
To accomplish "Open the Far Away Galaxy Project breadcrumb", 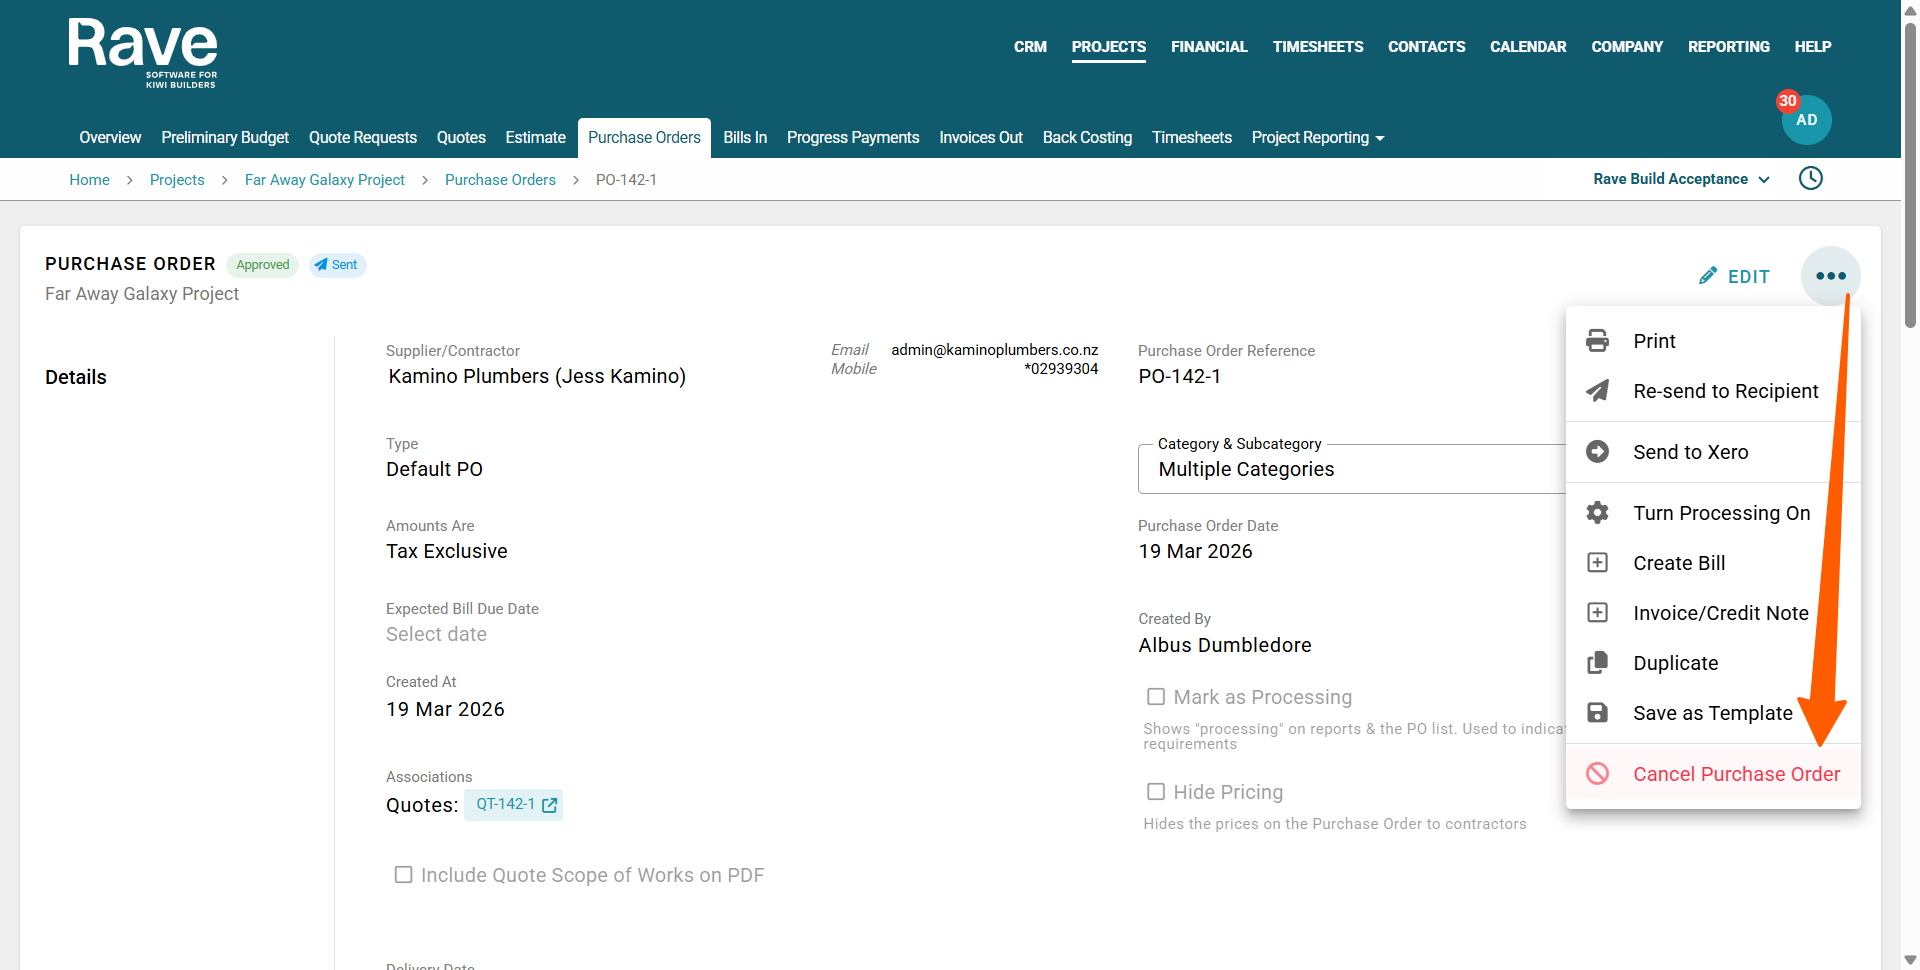I will click(325, 180).
